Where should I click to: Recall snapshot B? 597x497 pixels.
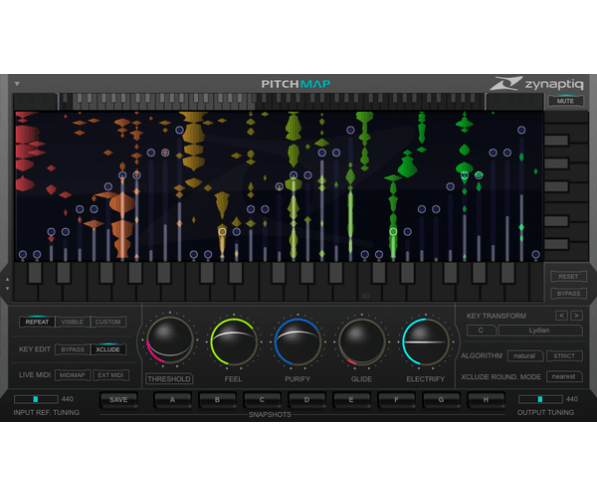217,400
